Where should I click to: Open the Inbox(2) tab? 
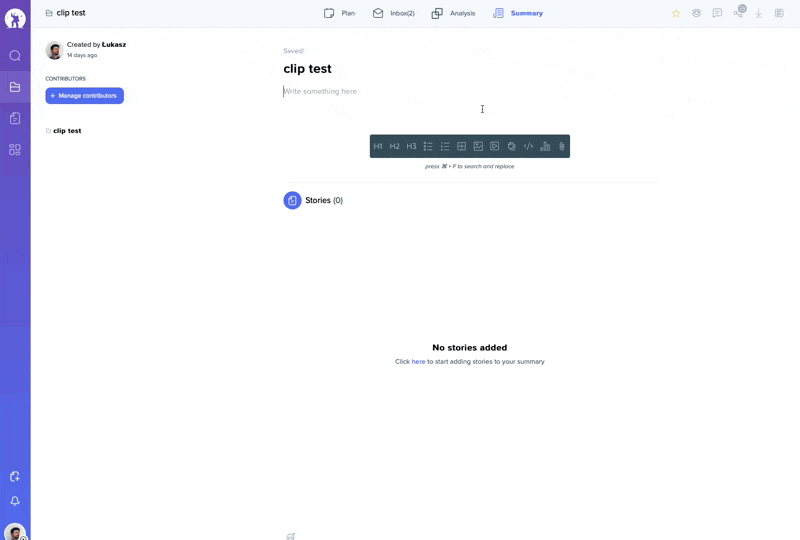[393, 13]
